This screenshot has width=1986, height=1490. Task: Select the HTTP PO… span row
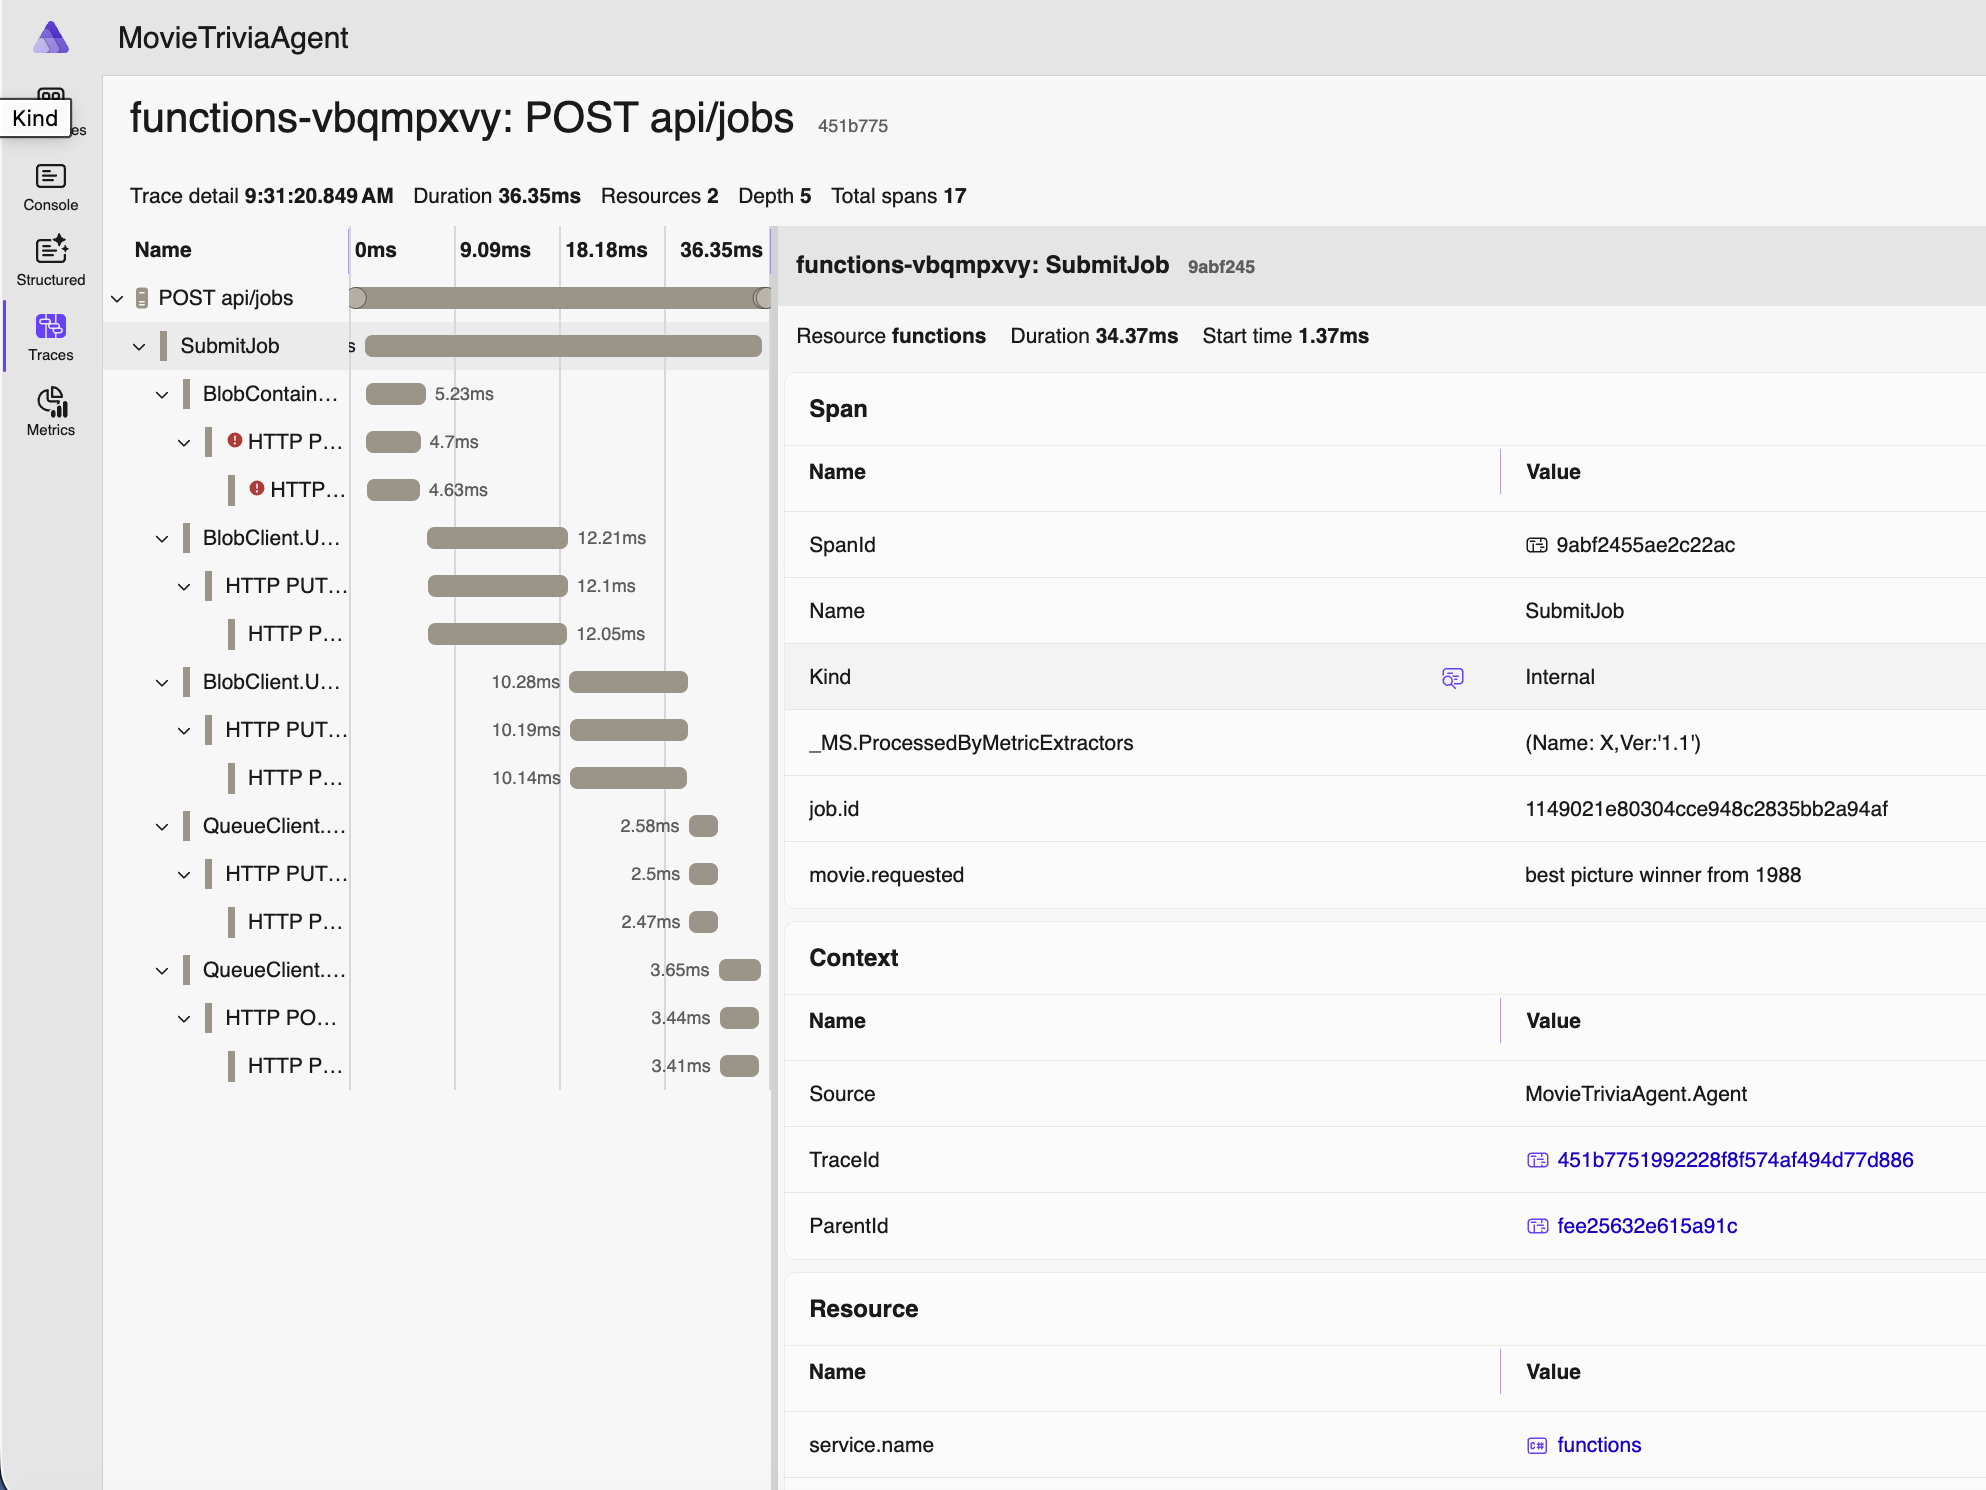[280, 1018]
